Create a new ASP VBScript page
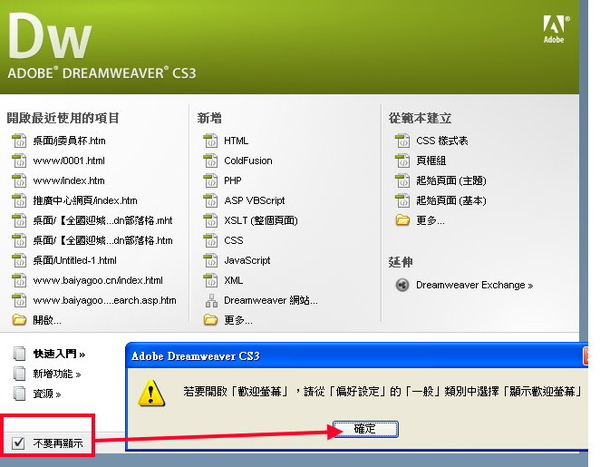This screenshot has width=600, height=467. 254,201
